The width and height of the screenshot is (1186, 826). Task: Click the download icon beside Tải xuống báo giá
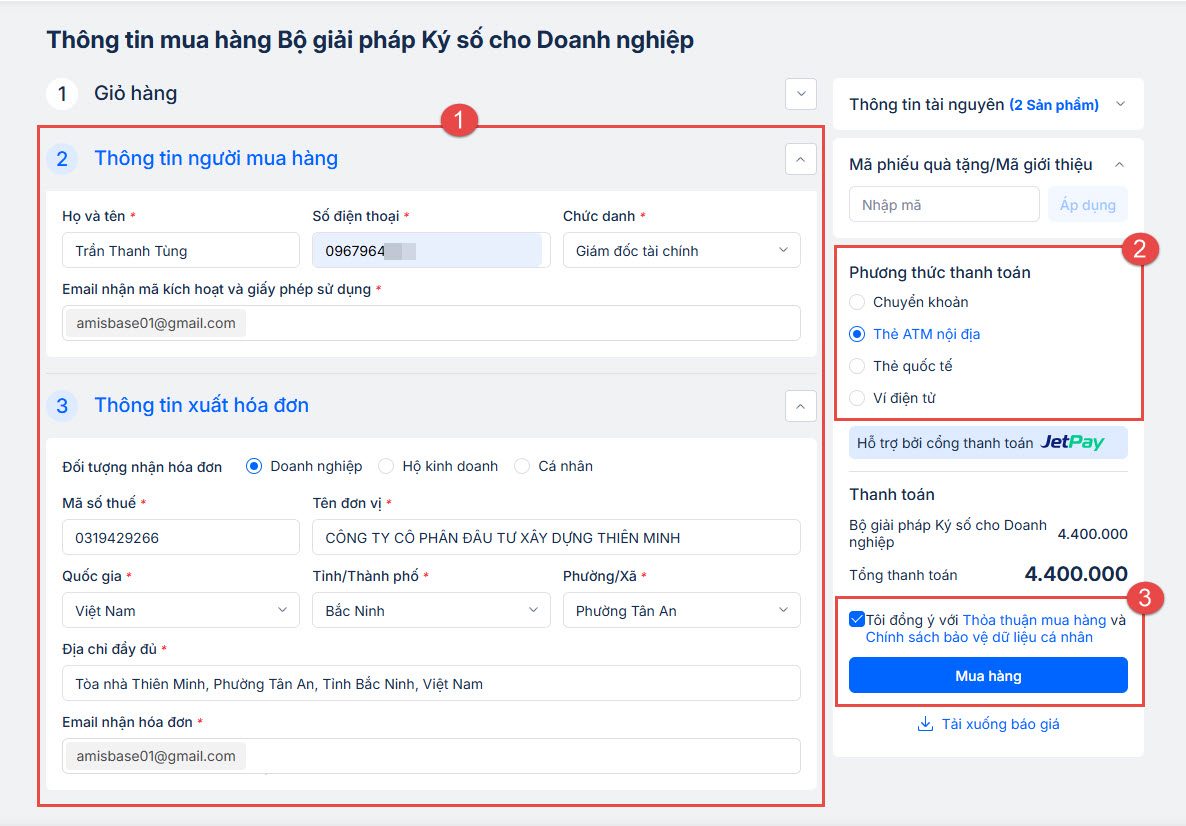coord(925,724)
